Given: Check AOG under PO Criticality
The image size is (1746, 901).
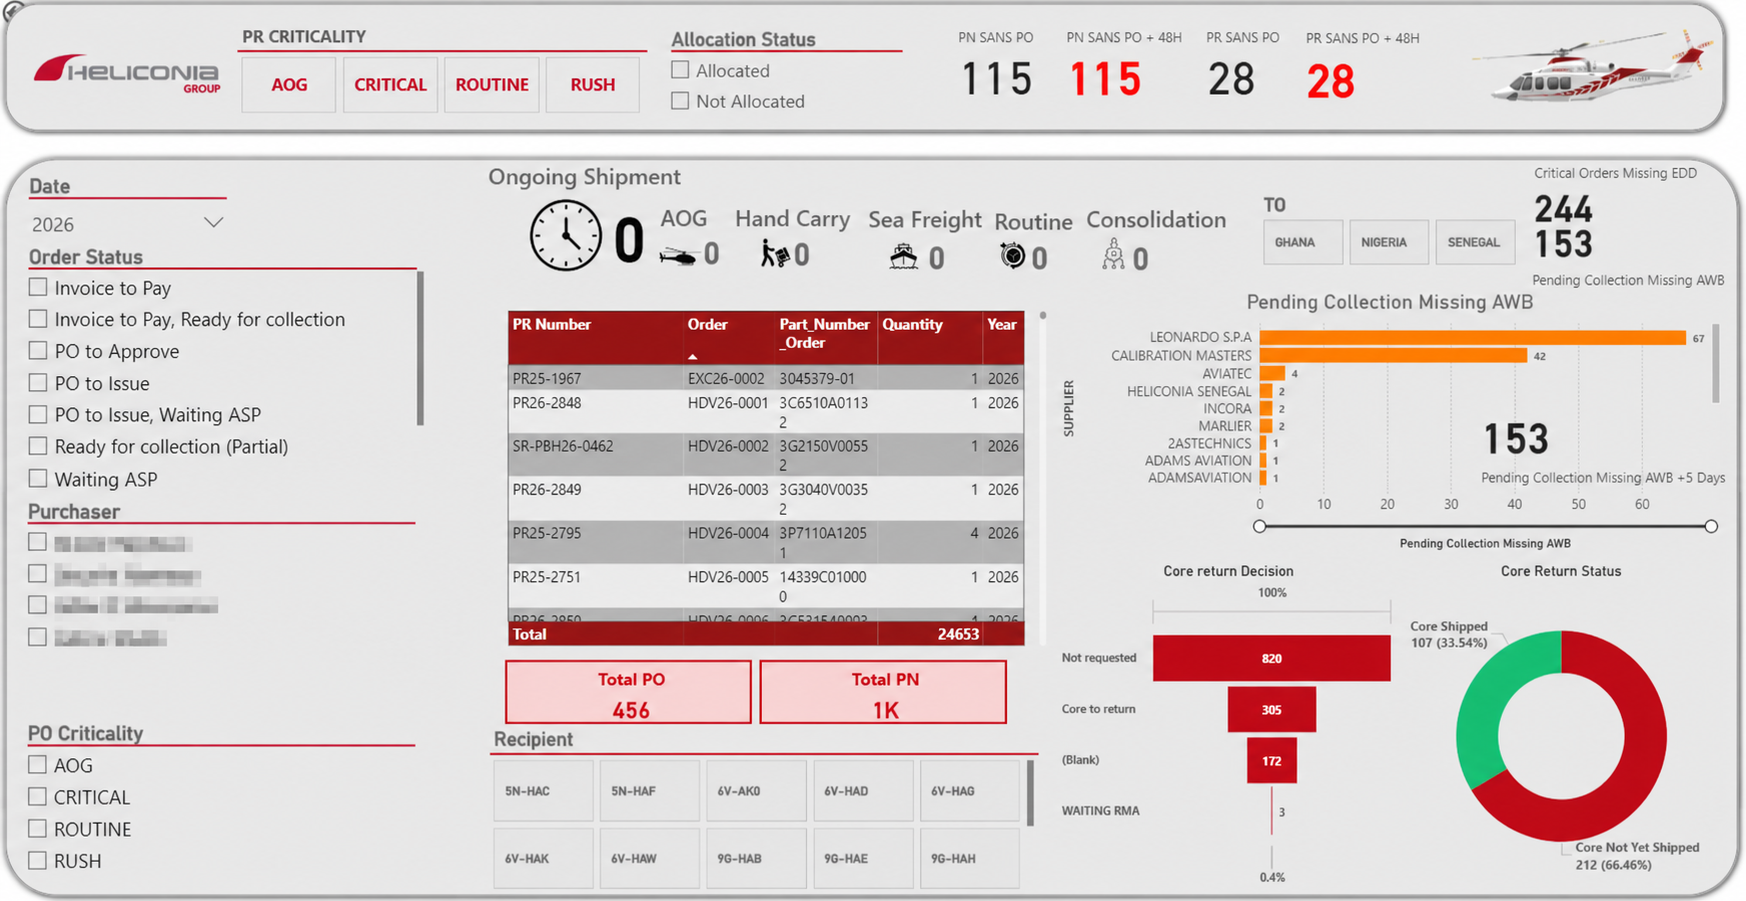Looking at the screenshot, I should tap(38, 765).
